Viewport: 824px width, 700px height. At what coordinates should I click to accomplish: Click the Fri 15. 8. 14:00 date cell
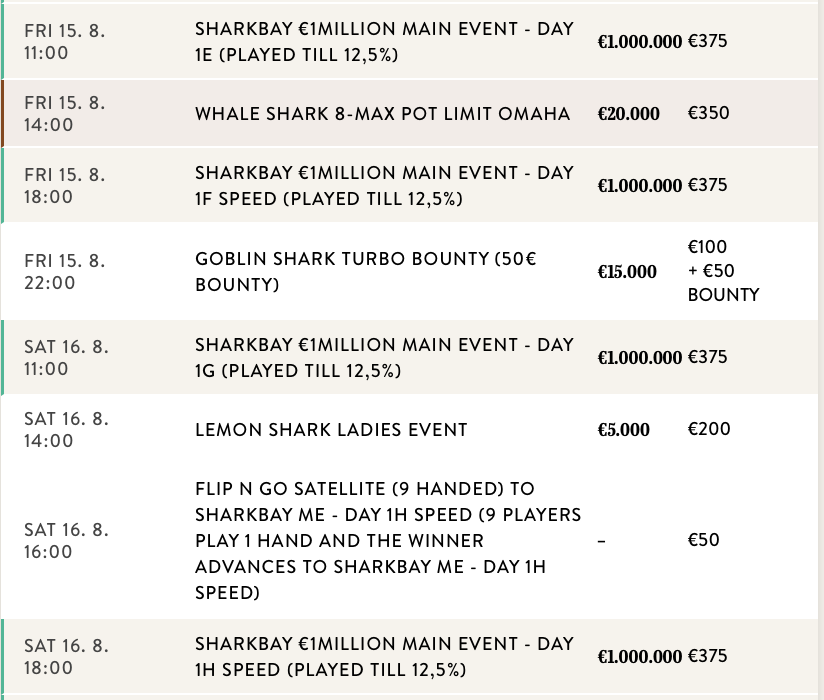(65, 114)
